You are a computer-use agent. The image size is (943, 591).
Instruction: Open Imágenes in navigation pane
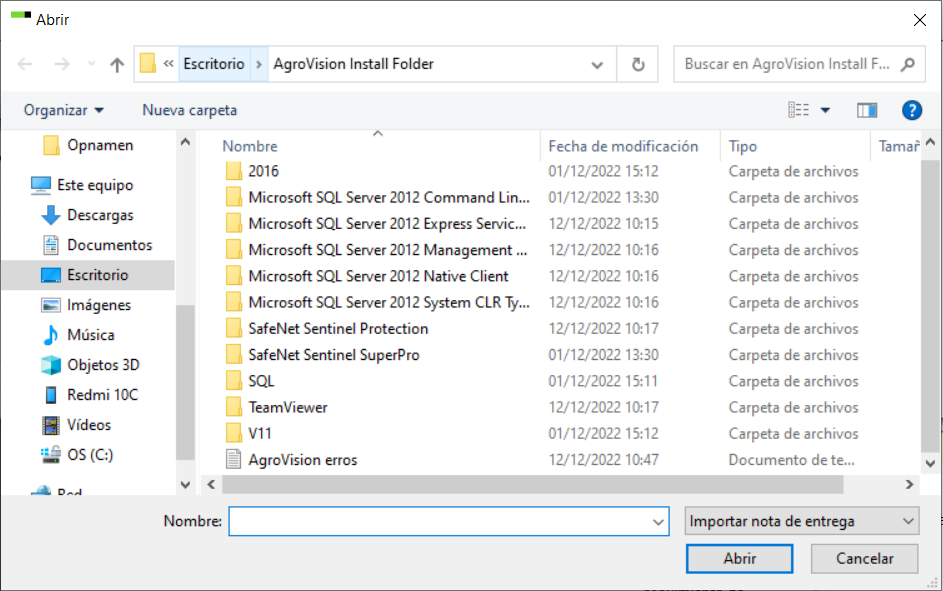tap(86, 305)
